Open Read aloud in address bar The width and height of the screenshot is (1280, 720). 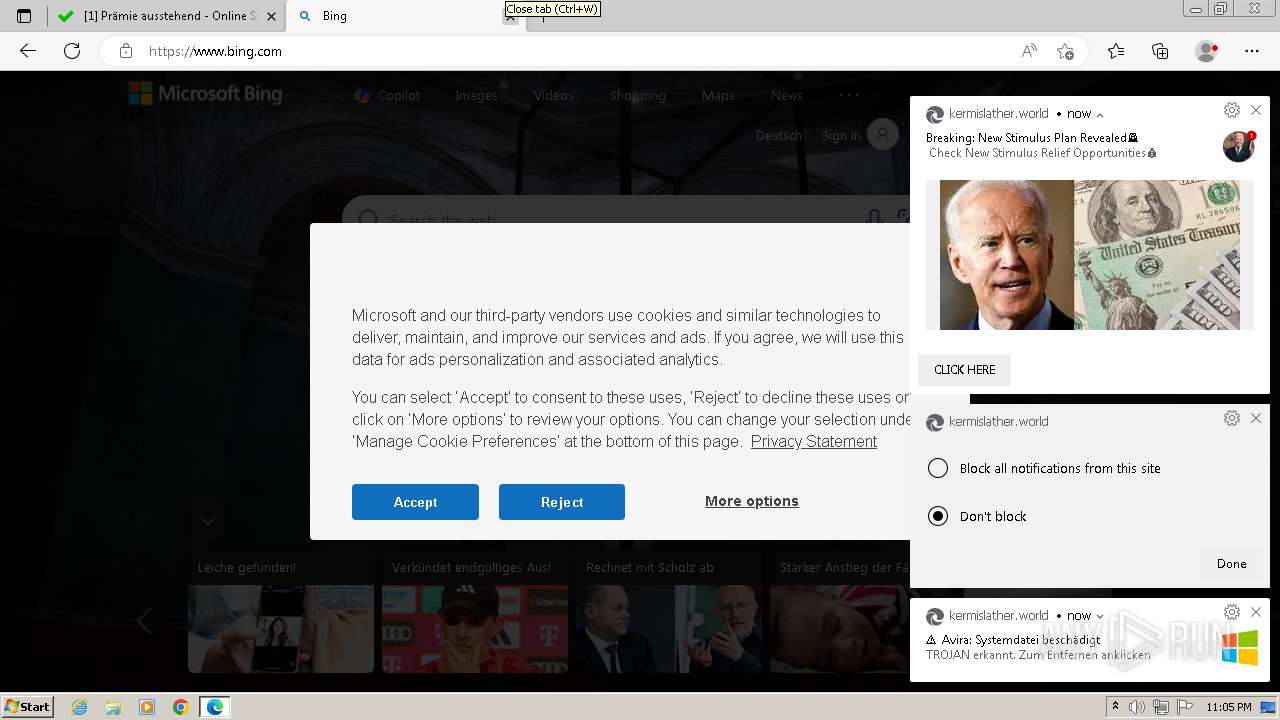[1029, 51]
